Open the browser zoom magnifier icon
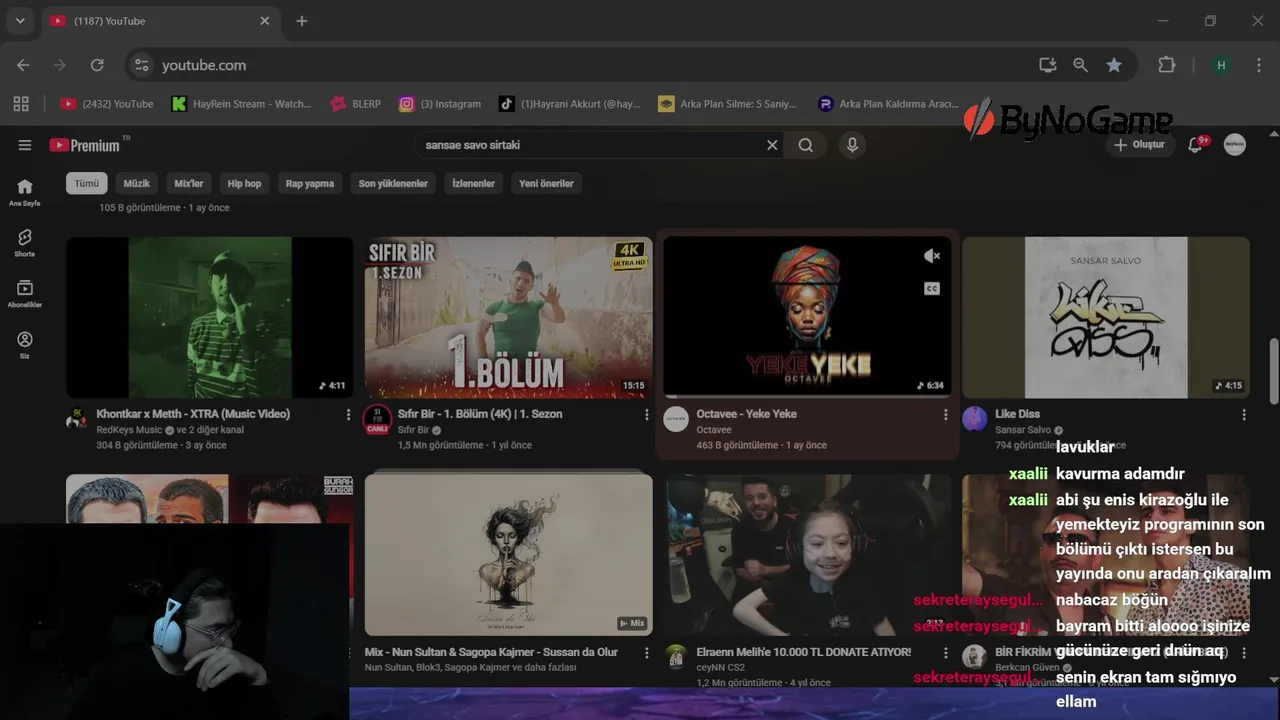 [1080, 65]
